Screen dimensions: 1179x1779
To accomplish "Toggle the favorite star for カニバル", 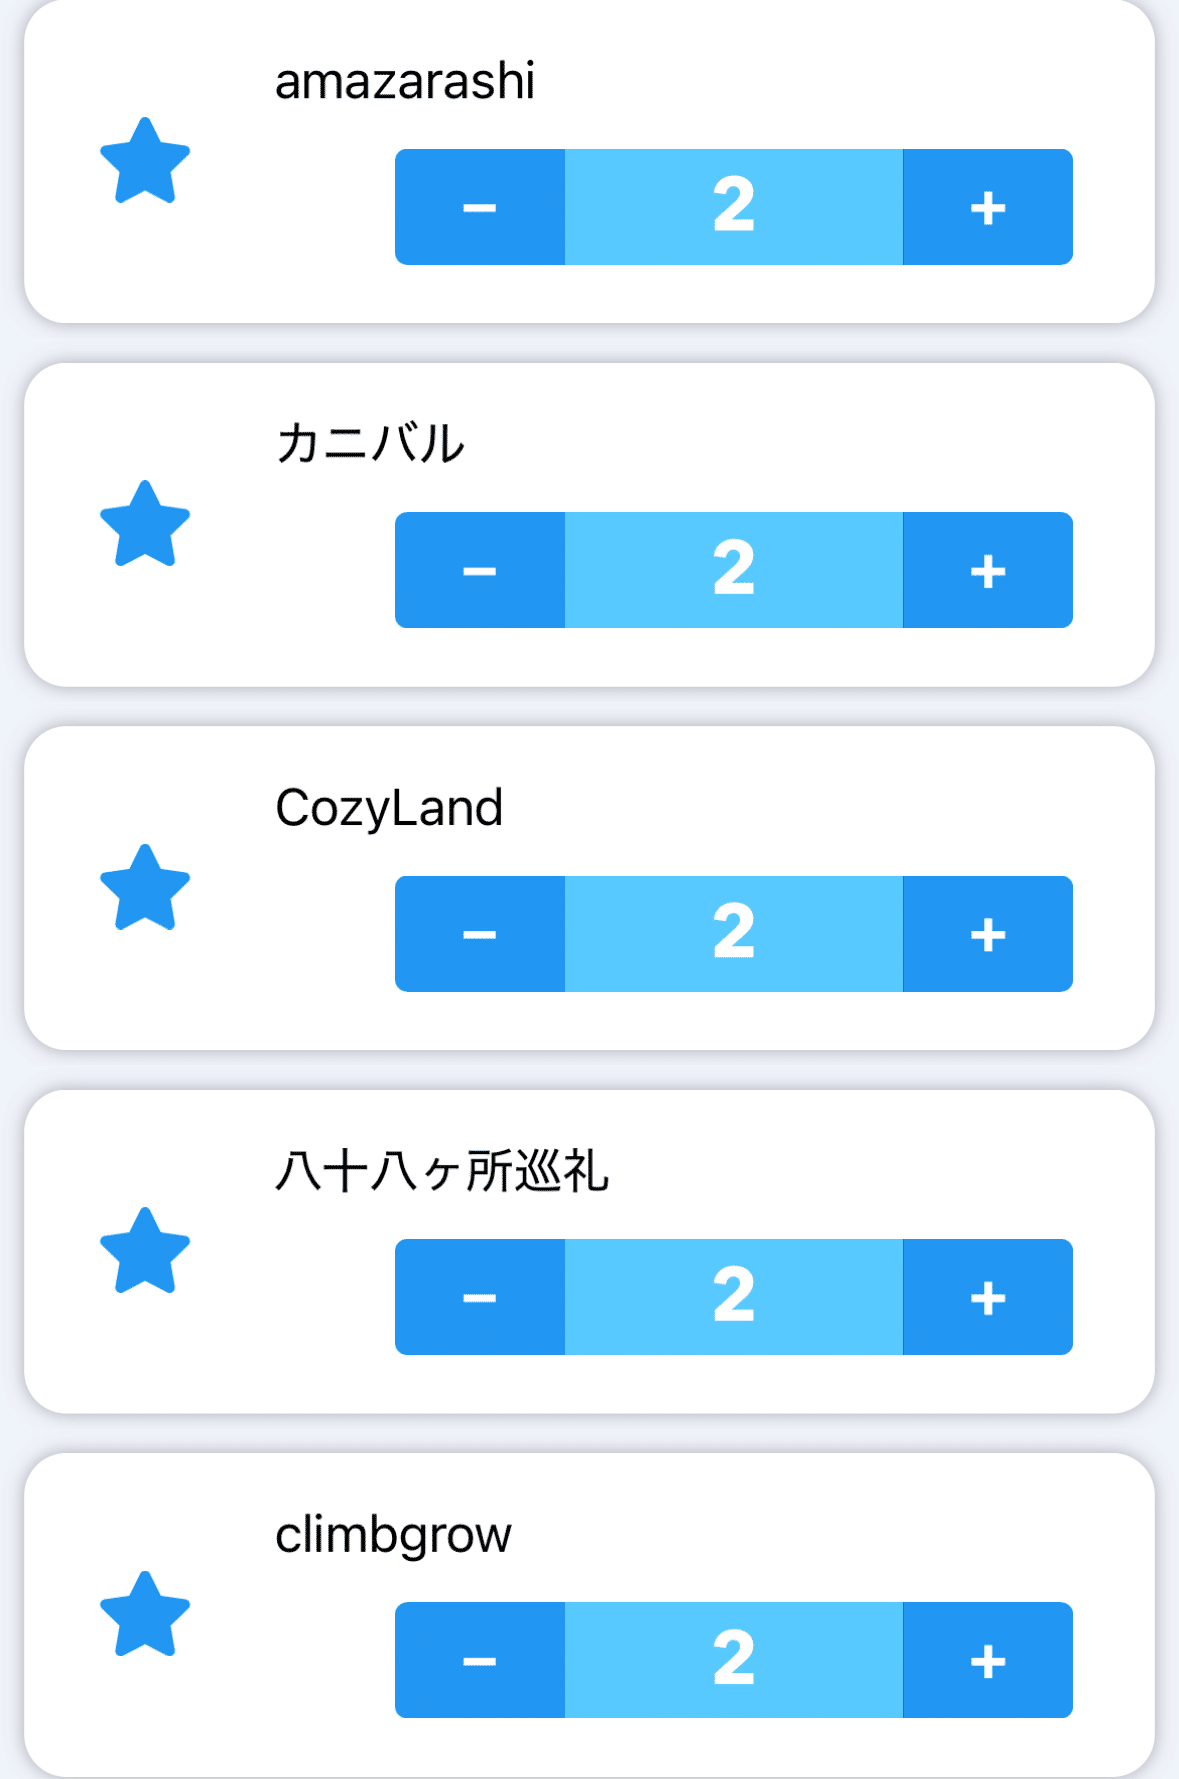I will tap(145, 525).
